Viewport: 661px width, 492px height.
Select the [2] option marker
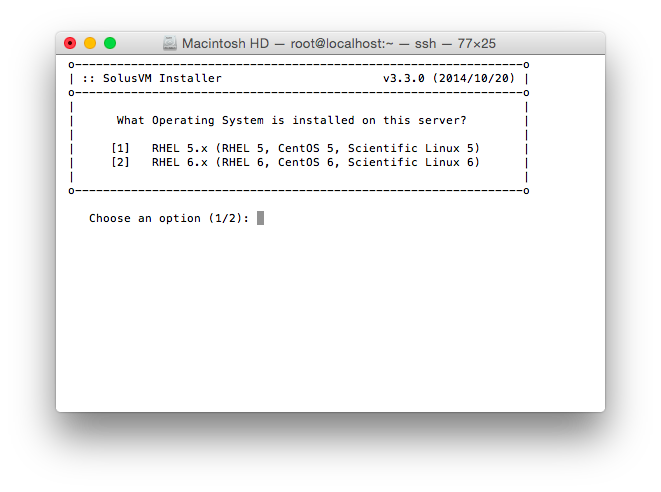(x=121, y=162)
